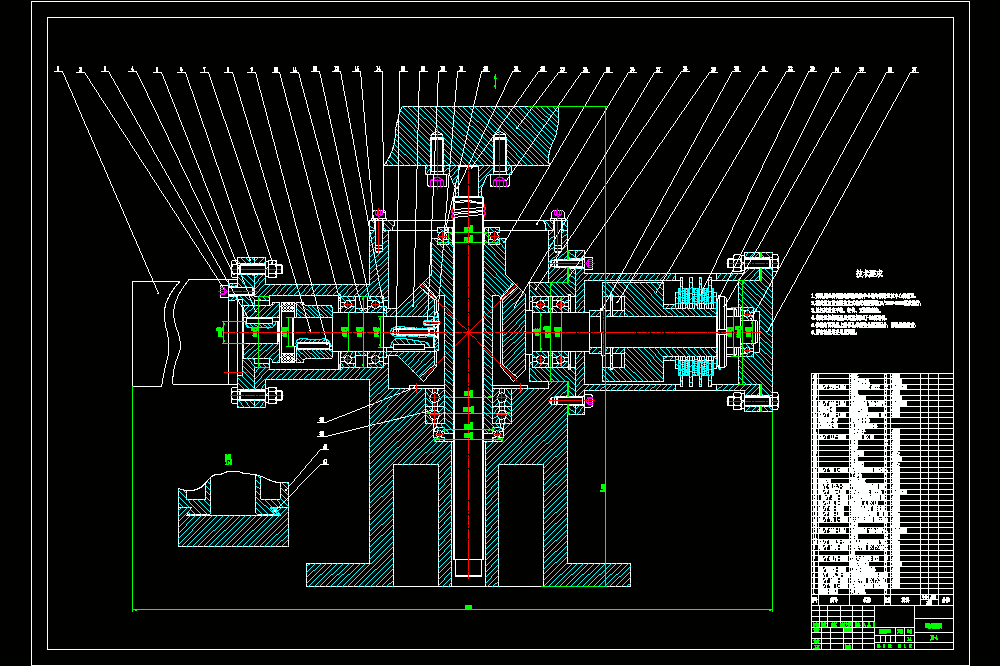Click the green overall width dimension line
Image resolution: width=1000 pixels, height=666 pixels.
pyautogui.click(x=452, y=610)
